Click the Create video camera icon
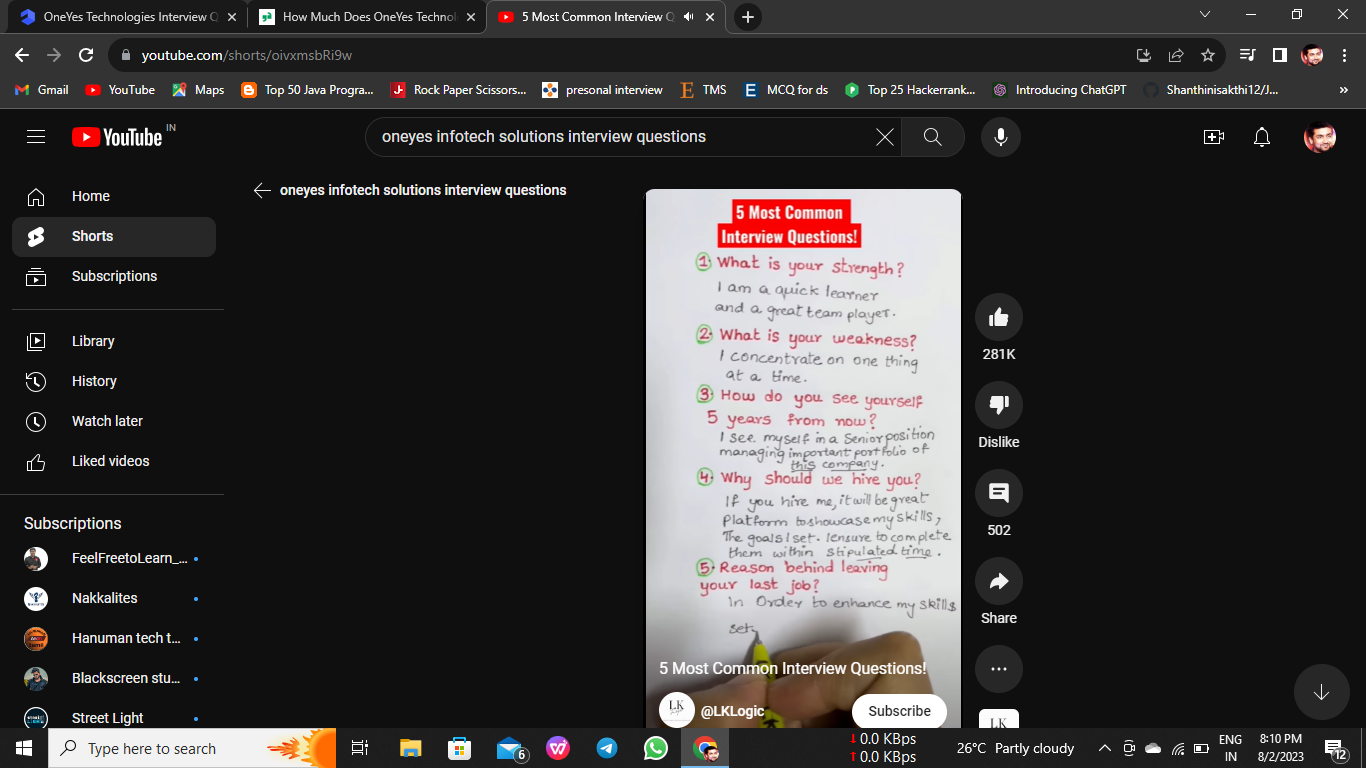 [1214, 137]
